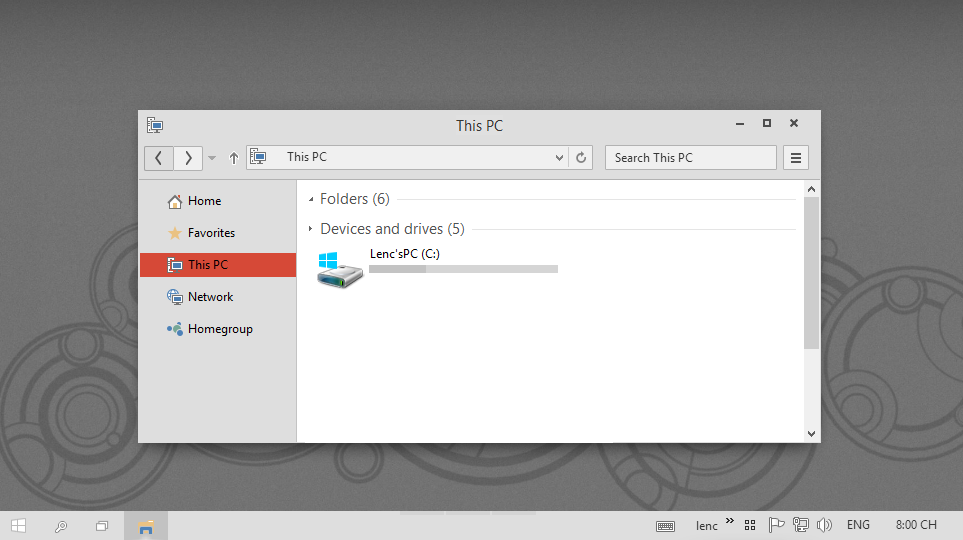
Task: Select This PC in the navigation pane
Action: (218, 265)
